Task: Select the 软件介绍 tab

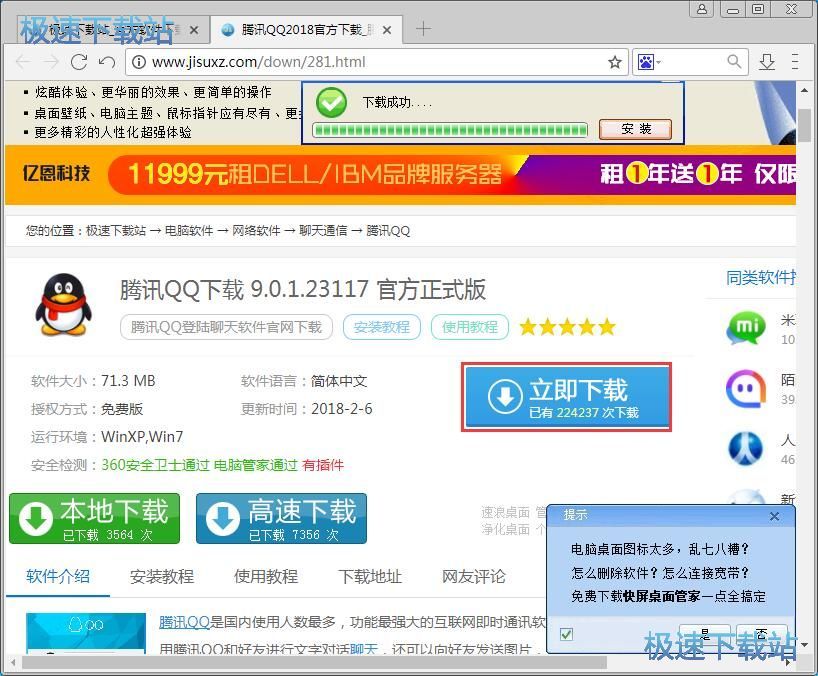Action: pyautogui.click(x=58, y=576)
